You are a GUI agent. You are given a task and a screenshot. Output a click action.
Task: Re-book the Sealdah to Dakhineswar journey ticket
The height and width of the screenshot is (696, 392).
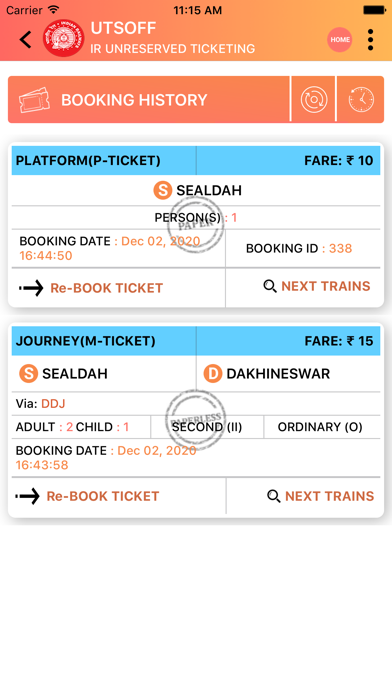[87, 496]
